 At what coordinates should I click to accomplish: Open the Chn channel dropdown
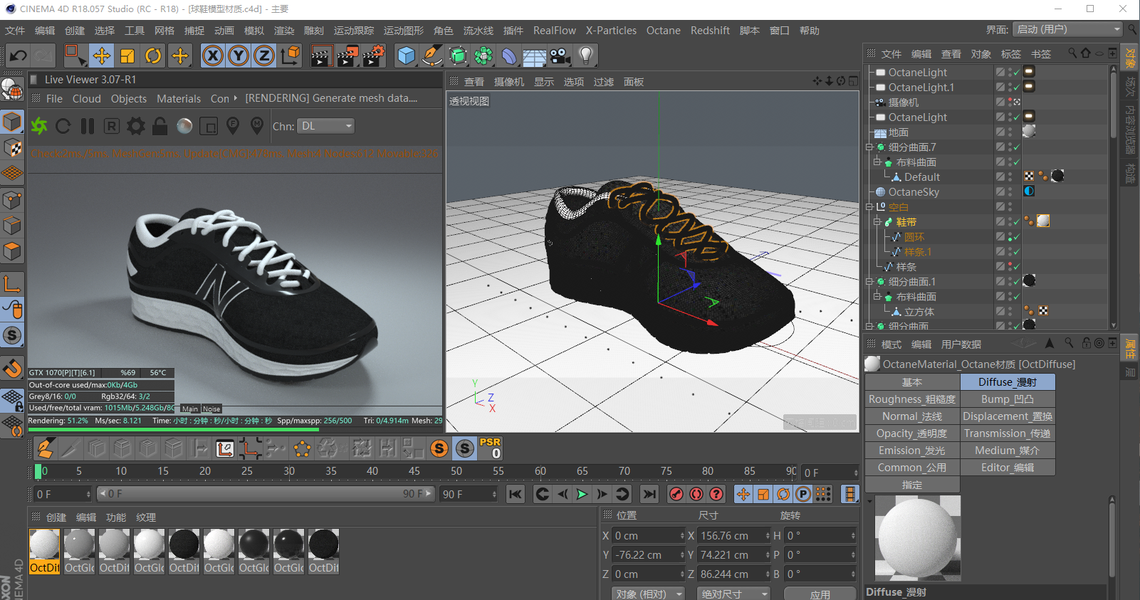click(326, 126)
